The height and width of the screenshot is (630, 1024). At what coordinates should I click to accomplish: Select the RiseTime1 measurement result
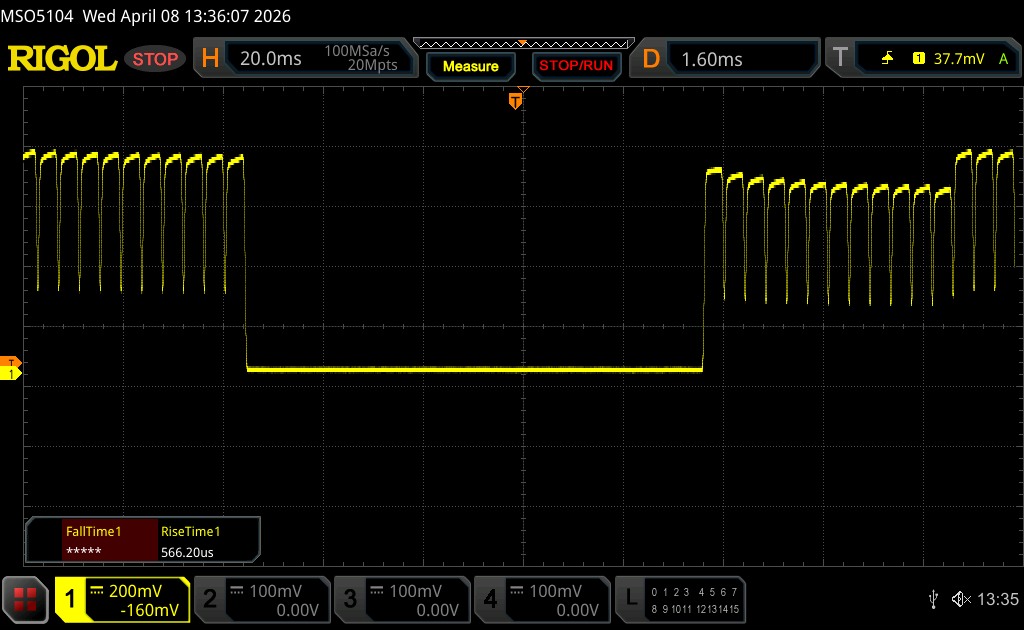click(x=208, y=541)
